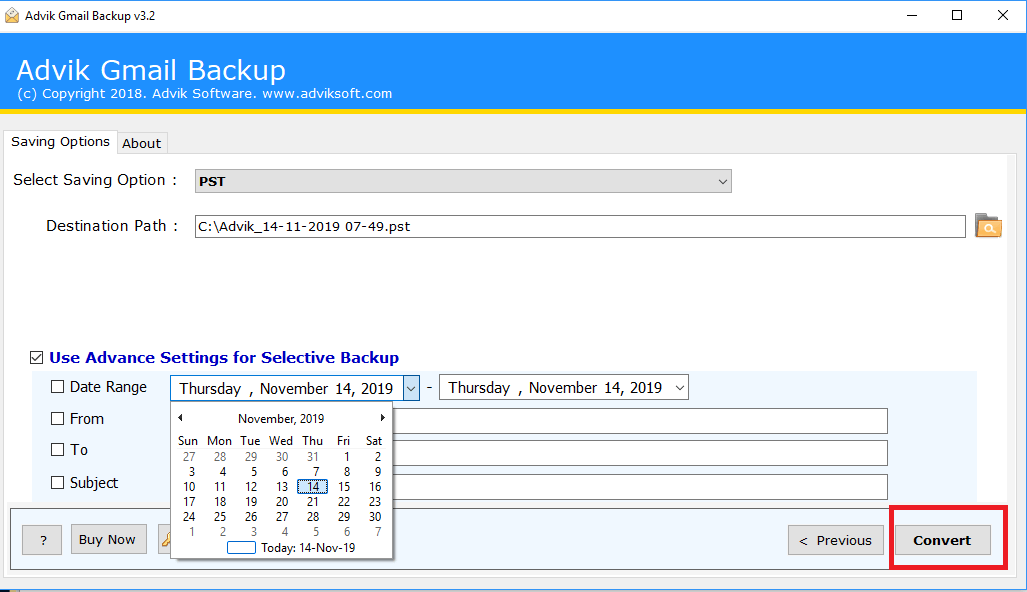Switch to the About tab
This screenshot has height=592, width=1027.
[141, 143]
